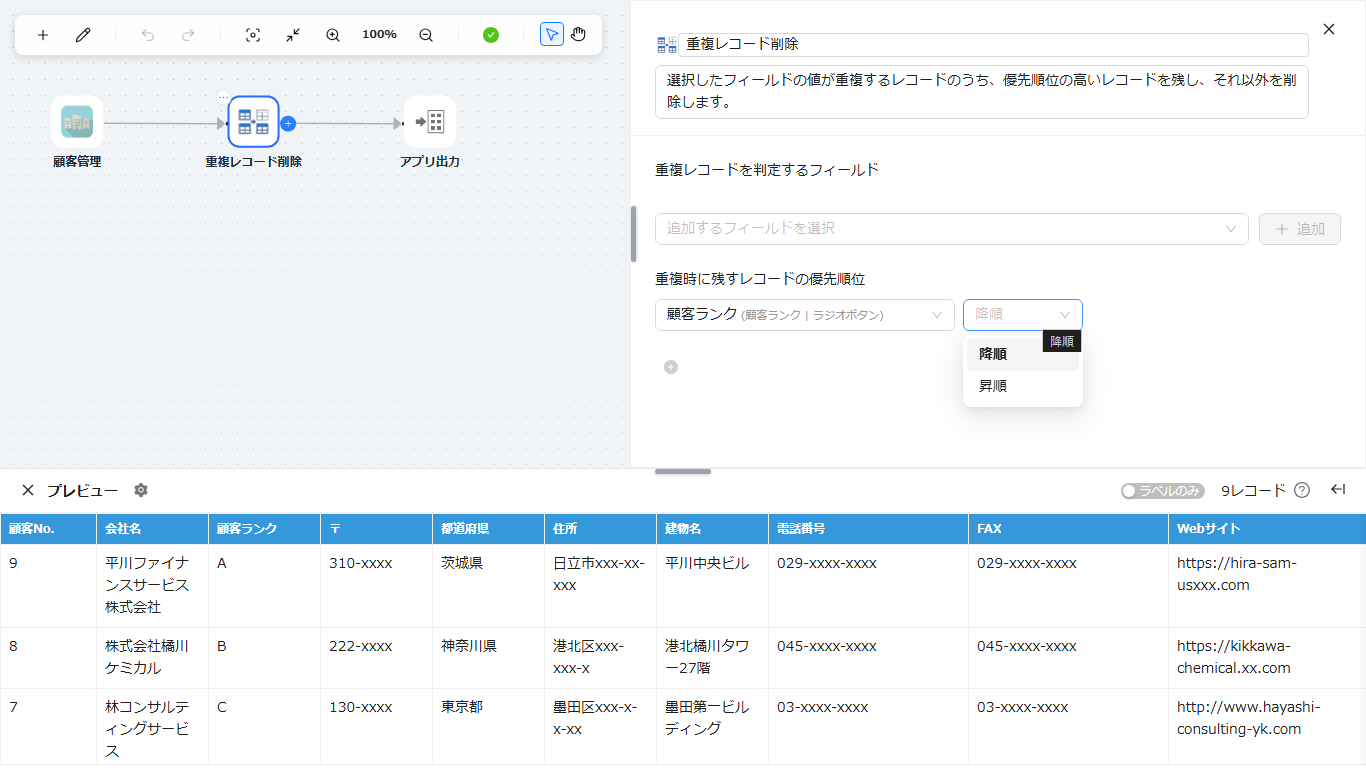Click the 住所 column header
This screenshot has height=768, width=1366.
tap(600, 529)
